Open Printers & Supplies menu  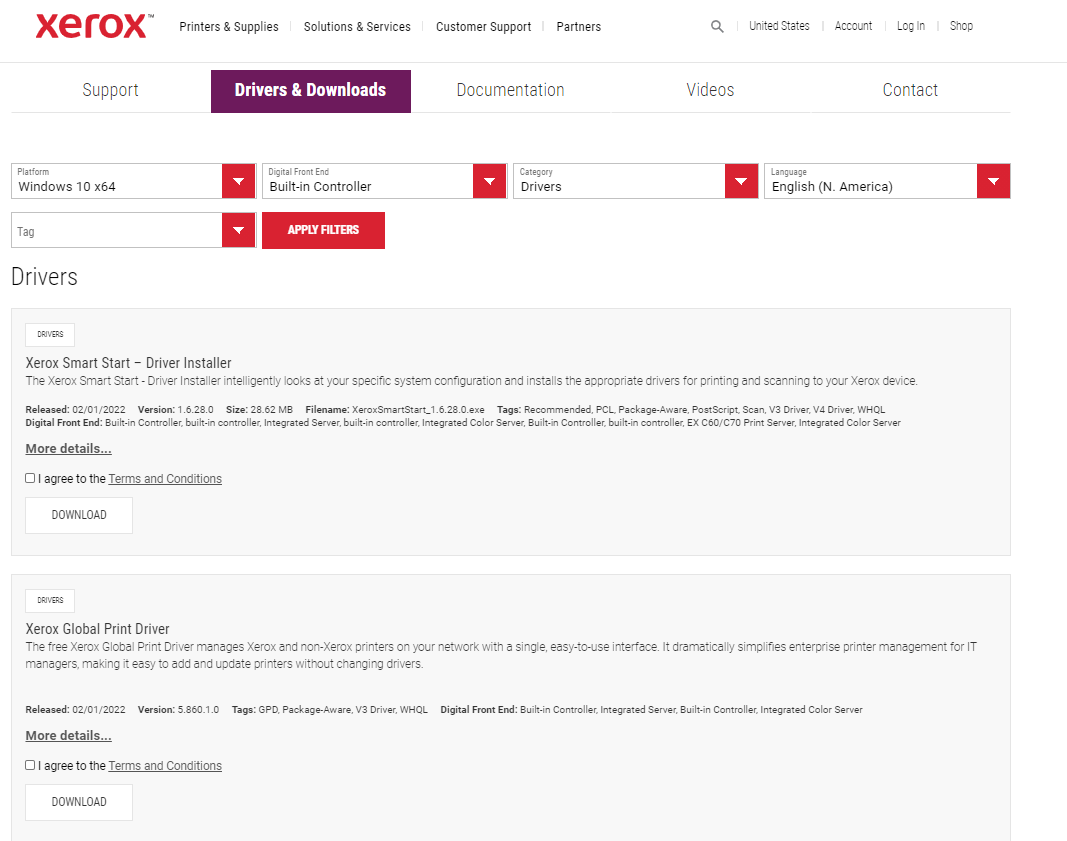point(229,27)
